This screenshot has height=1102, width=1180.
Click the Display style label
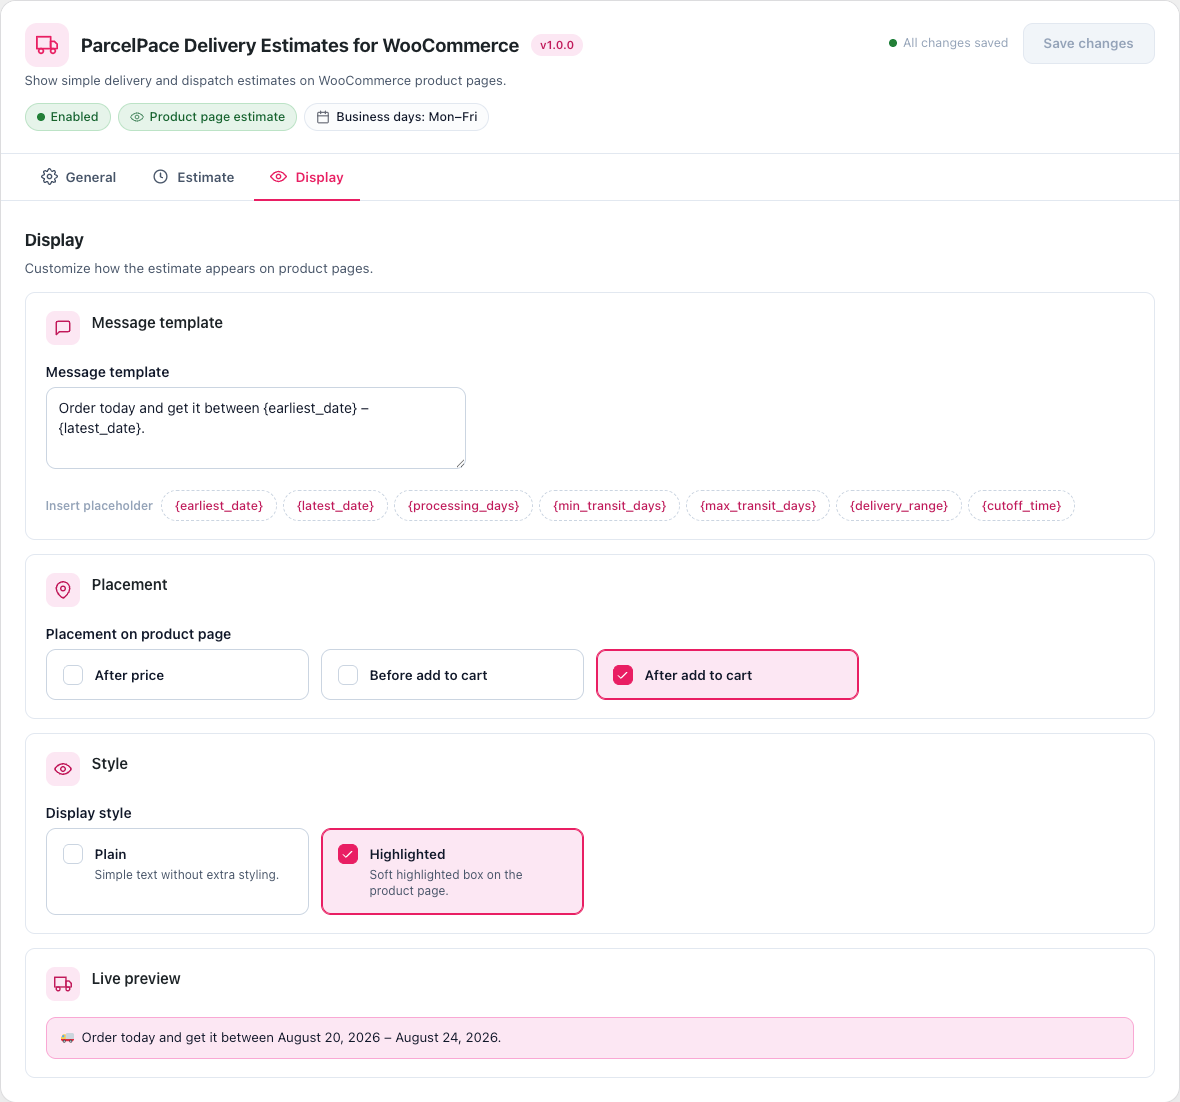(89, 813)
